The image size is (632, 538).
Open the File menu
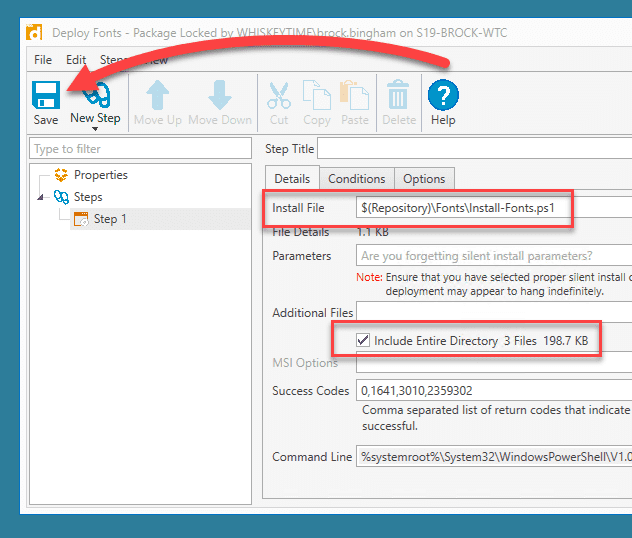pos(43,60)
